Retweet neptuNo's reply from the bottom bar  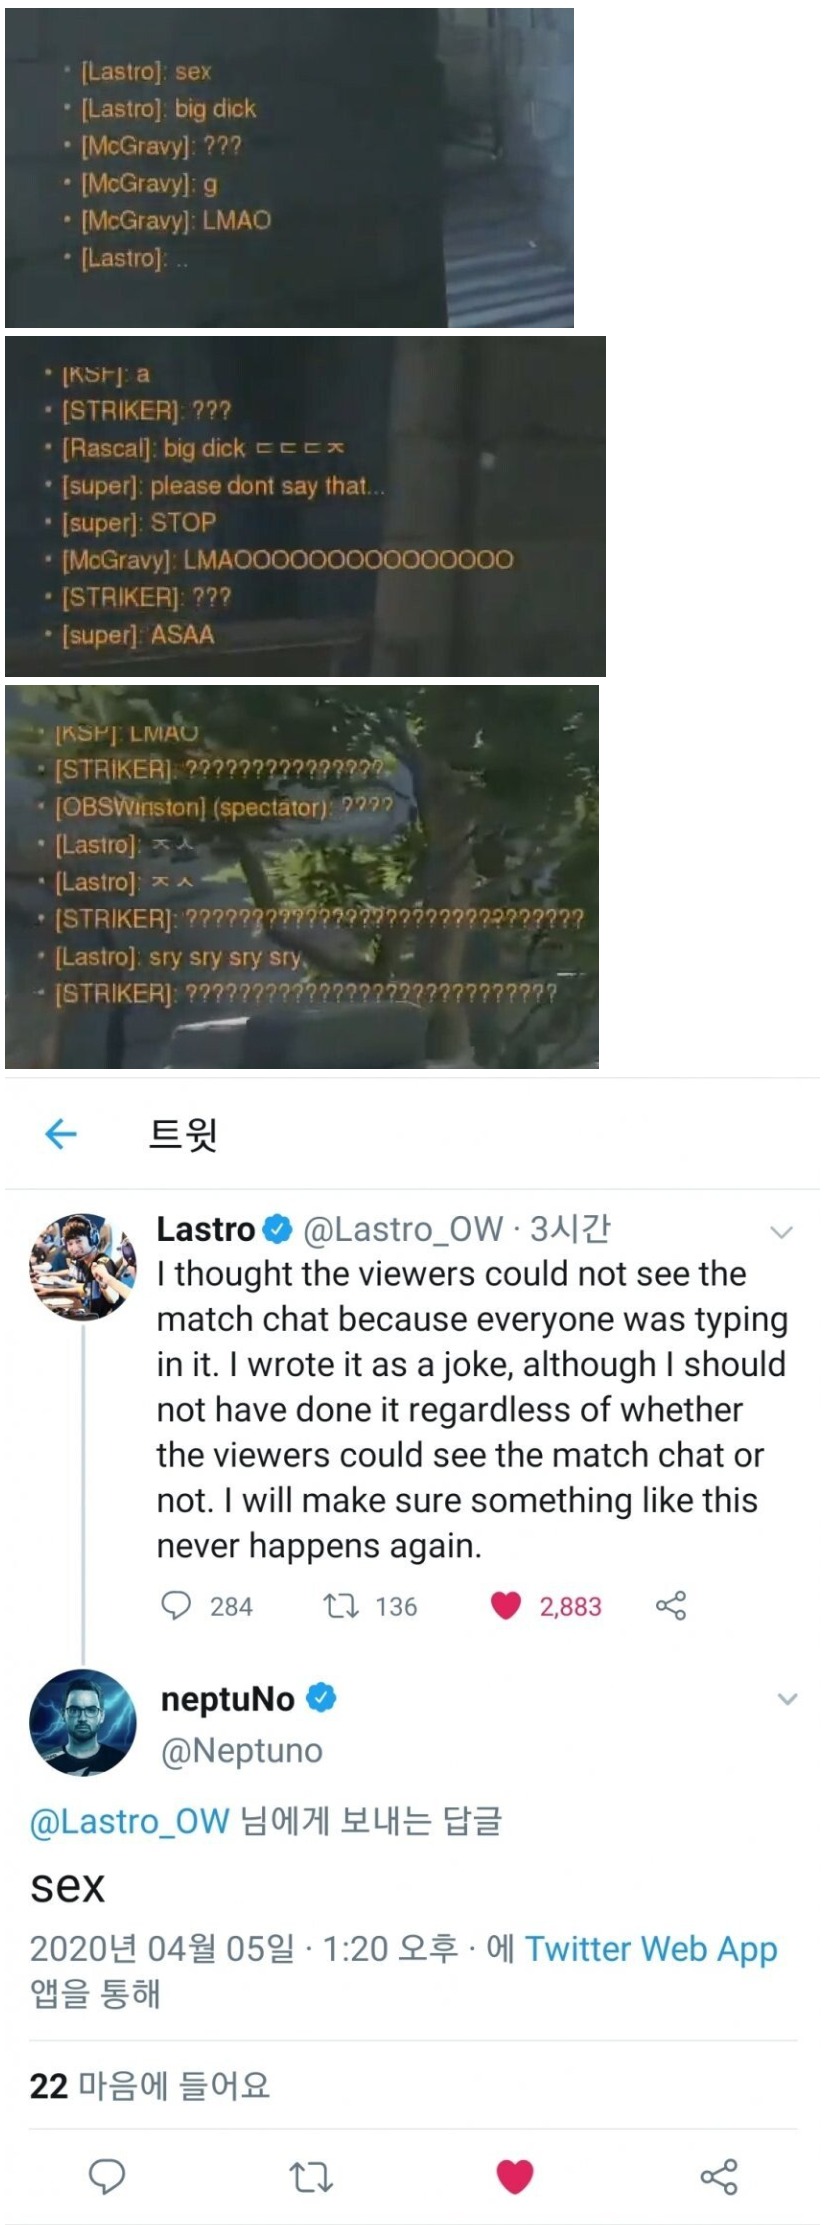311,2177
